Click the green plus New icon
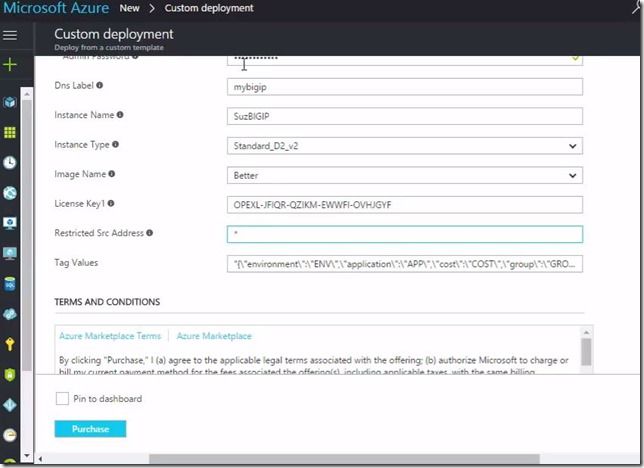 point(10,65)
